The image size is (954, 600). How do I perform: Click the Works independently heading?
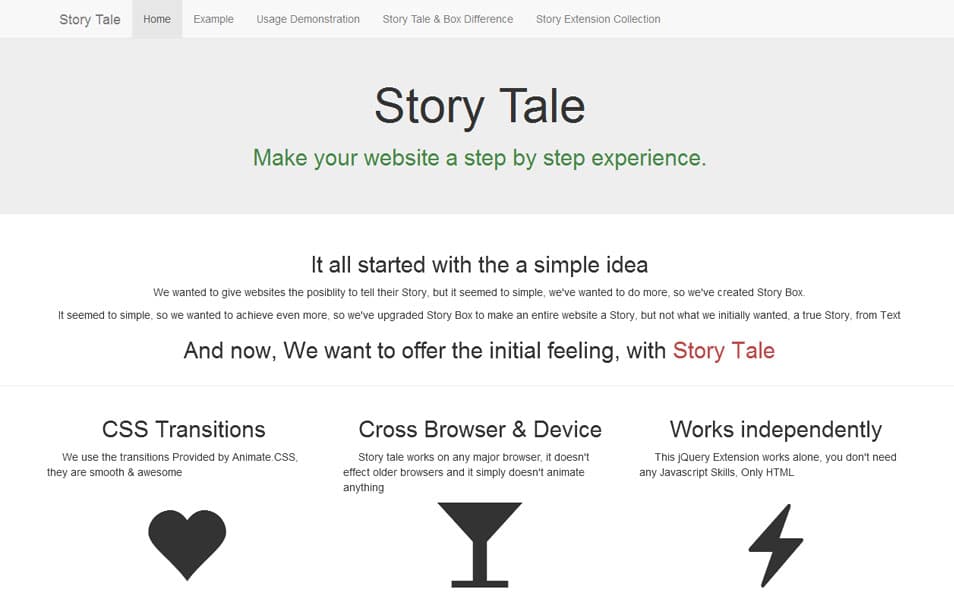point(776,429)
